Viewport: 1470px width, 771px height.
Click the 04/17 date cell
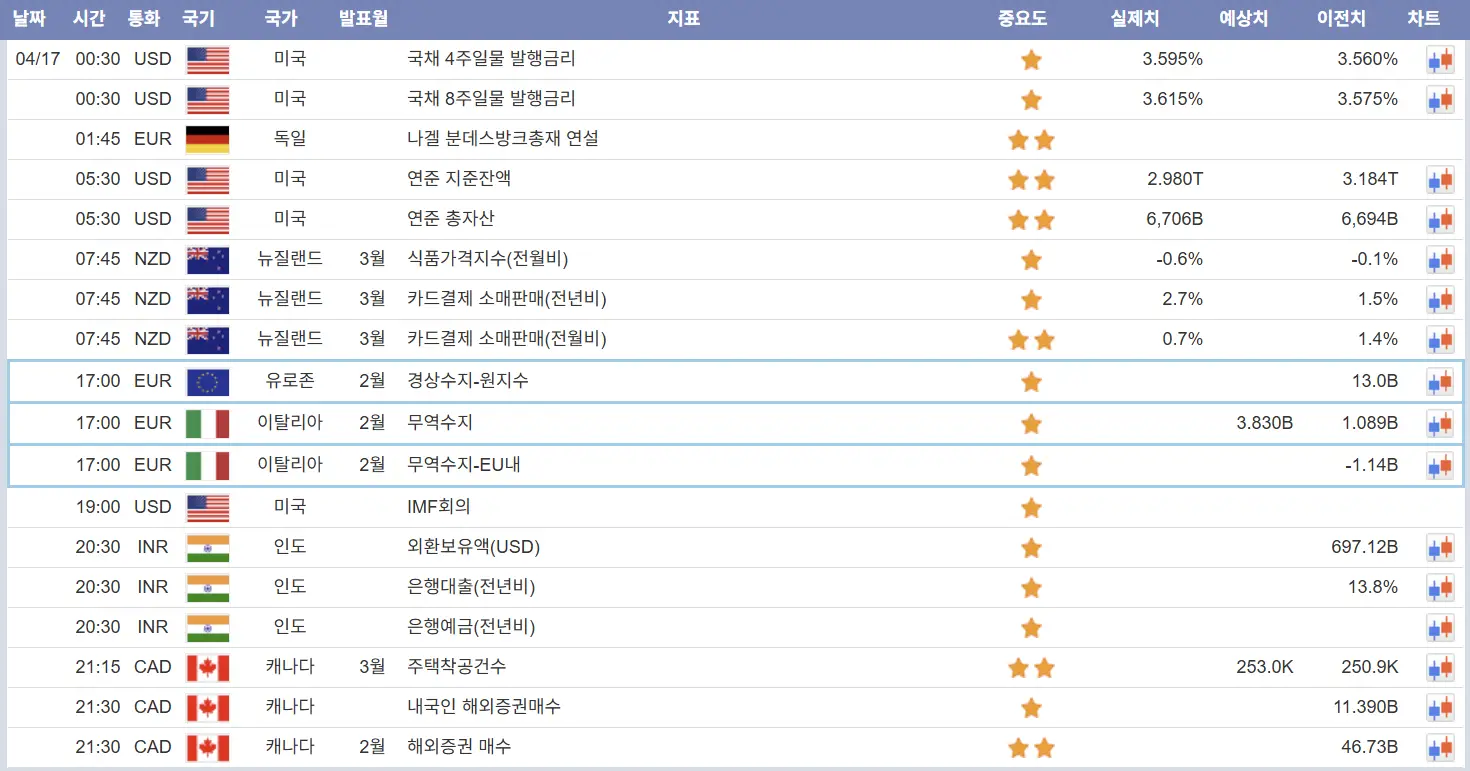click(38, 59)
